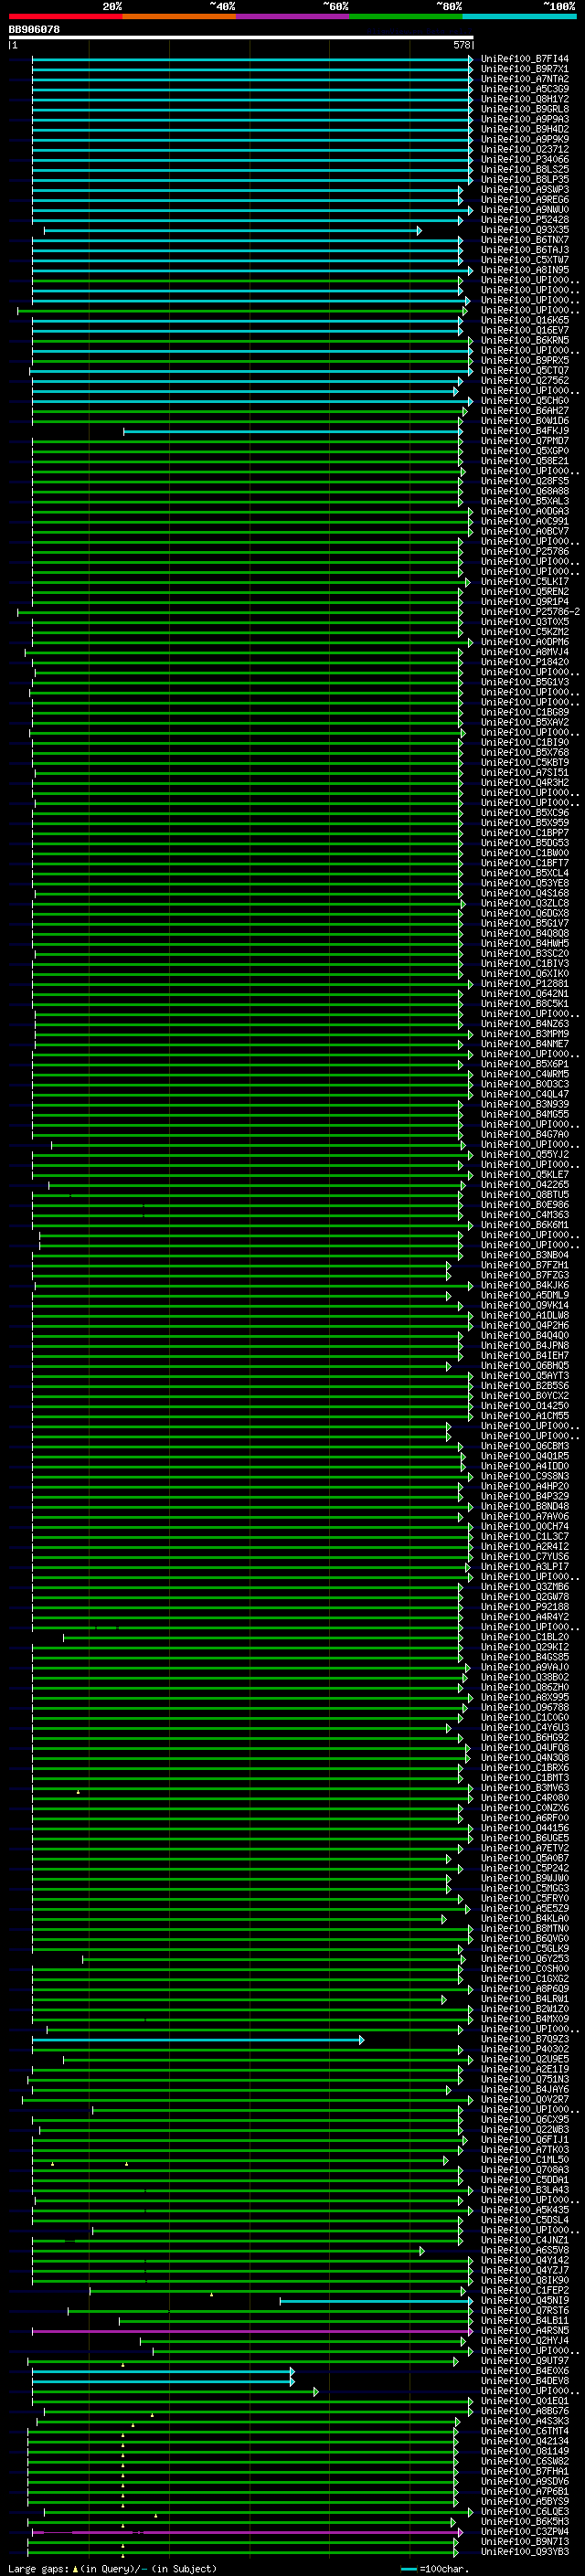Select label UniRef100_Q93X35
The image size is (585, 2576).
(524, 230)
